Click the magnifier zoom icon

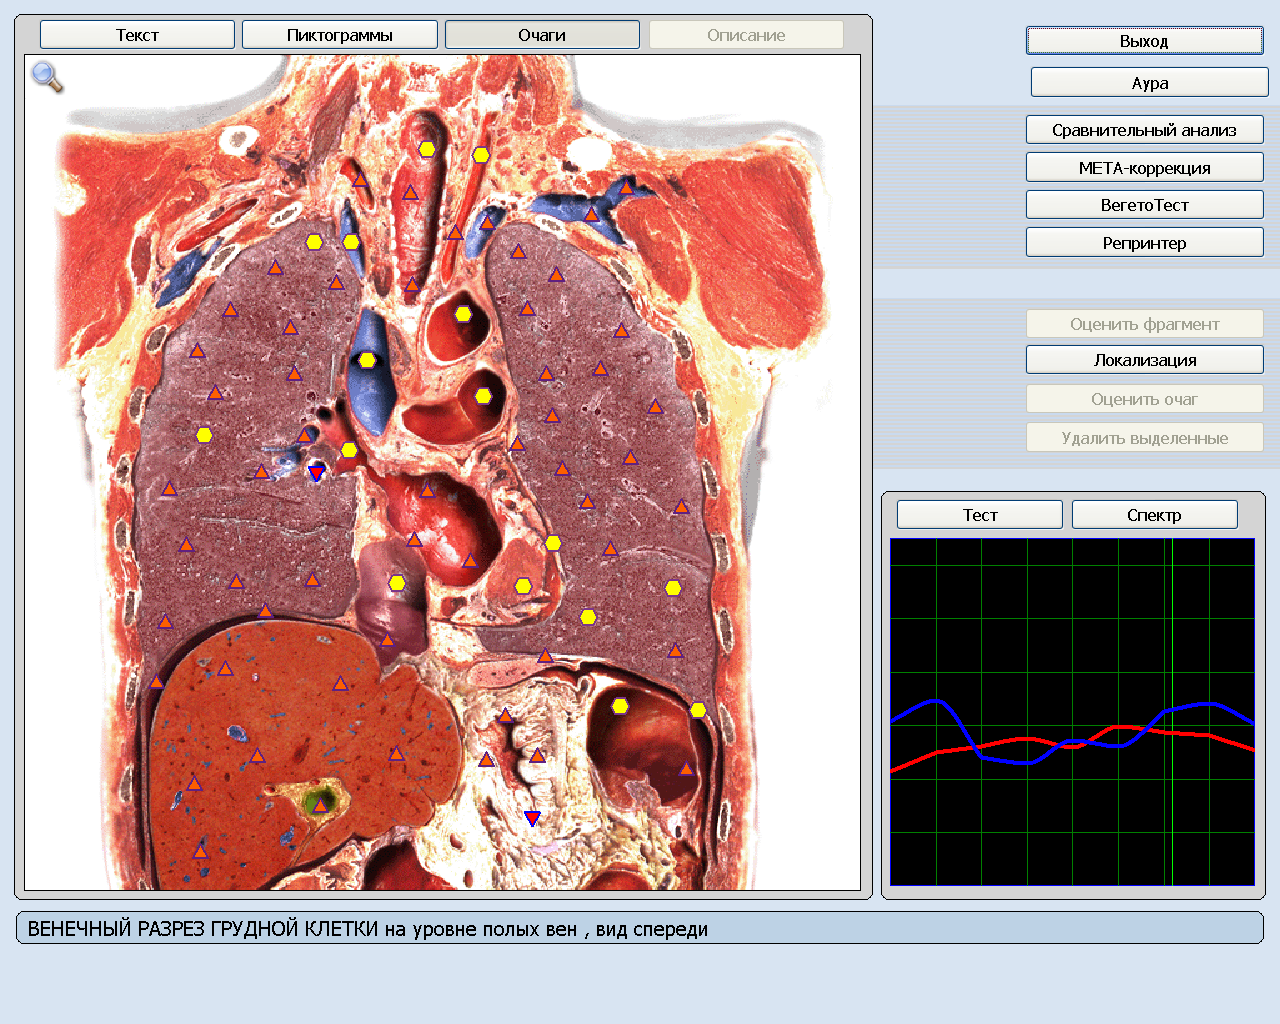[47, 76]
